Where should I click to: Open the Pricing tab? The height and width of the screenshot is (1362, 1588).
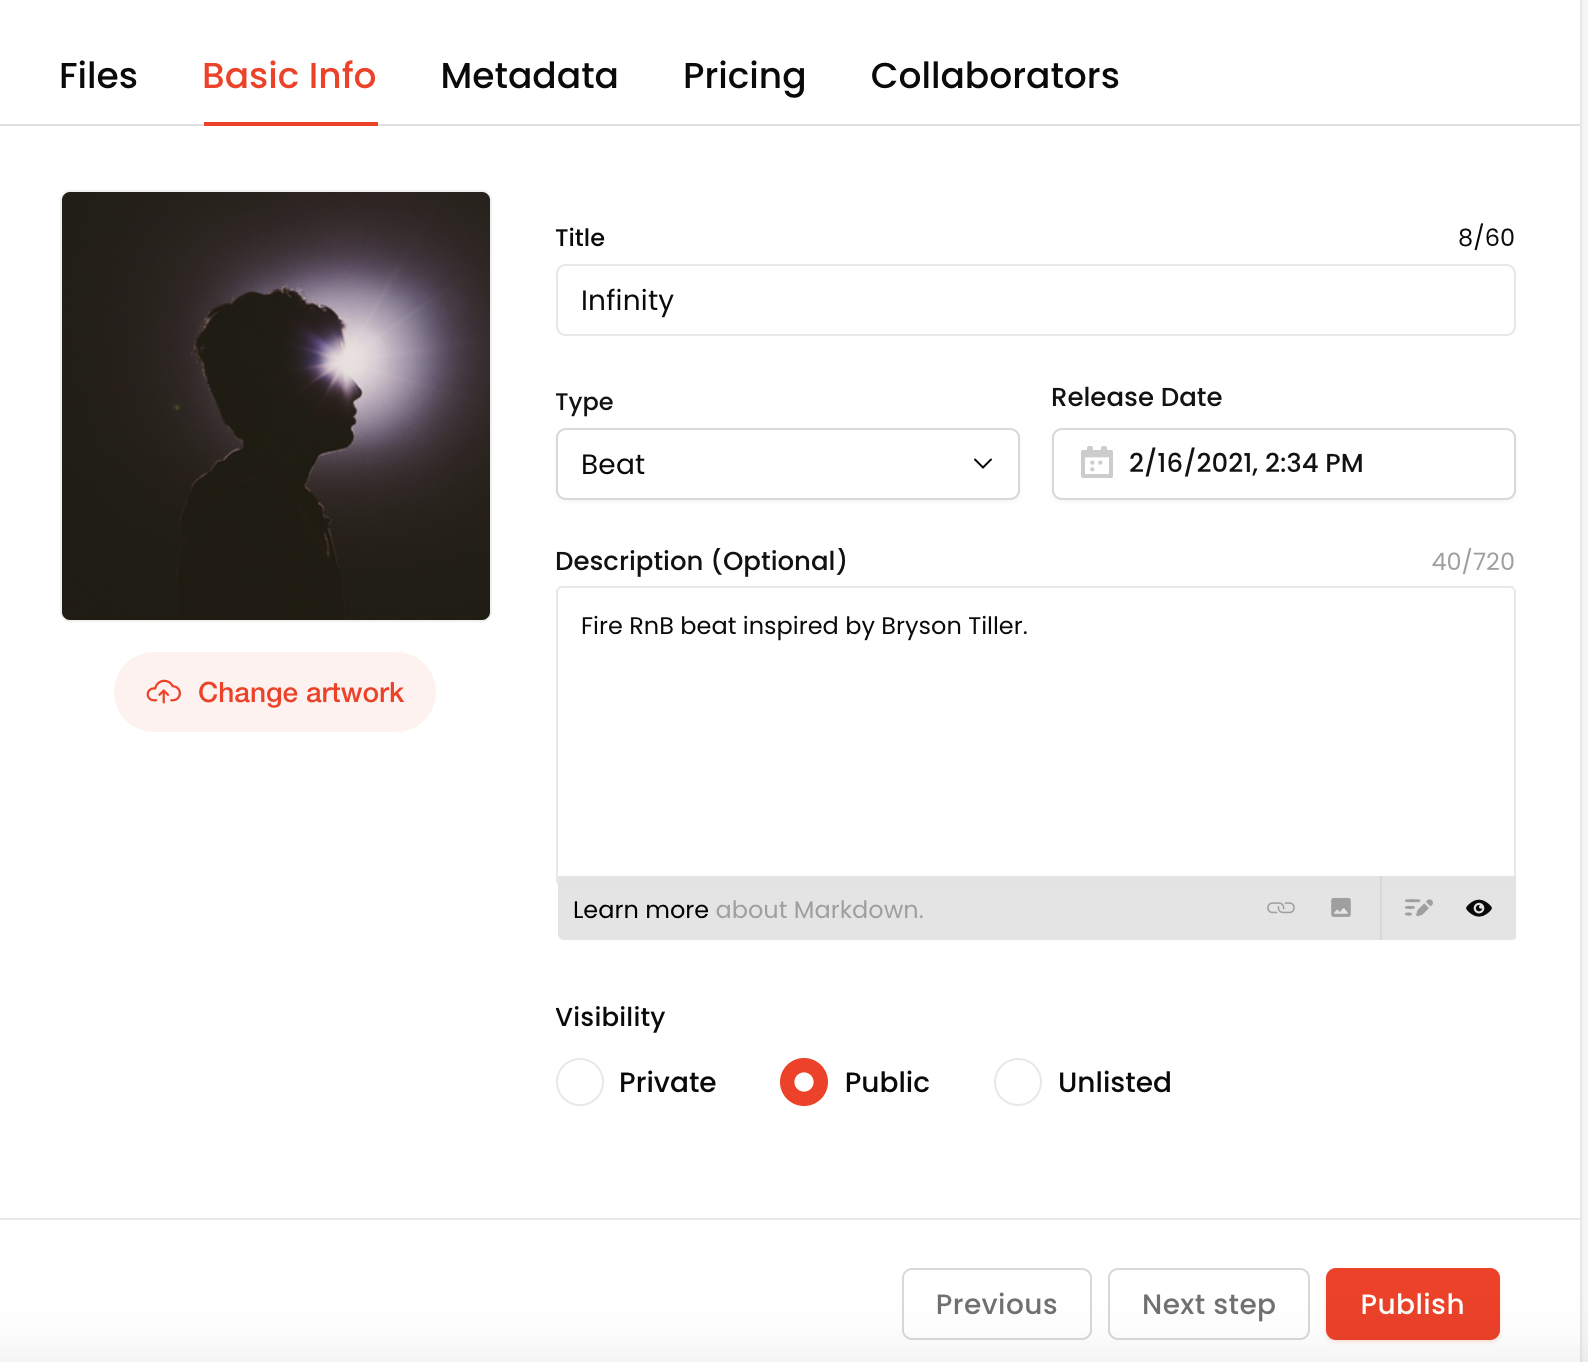coord(744,76)
